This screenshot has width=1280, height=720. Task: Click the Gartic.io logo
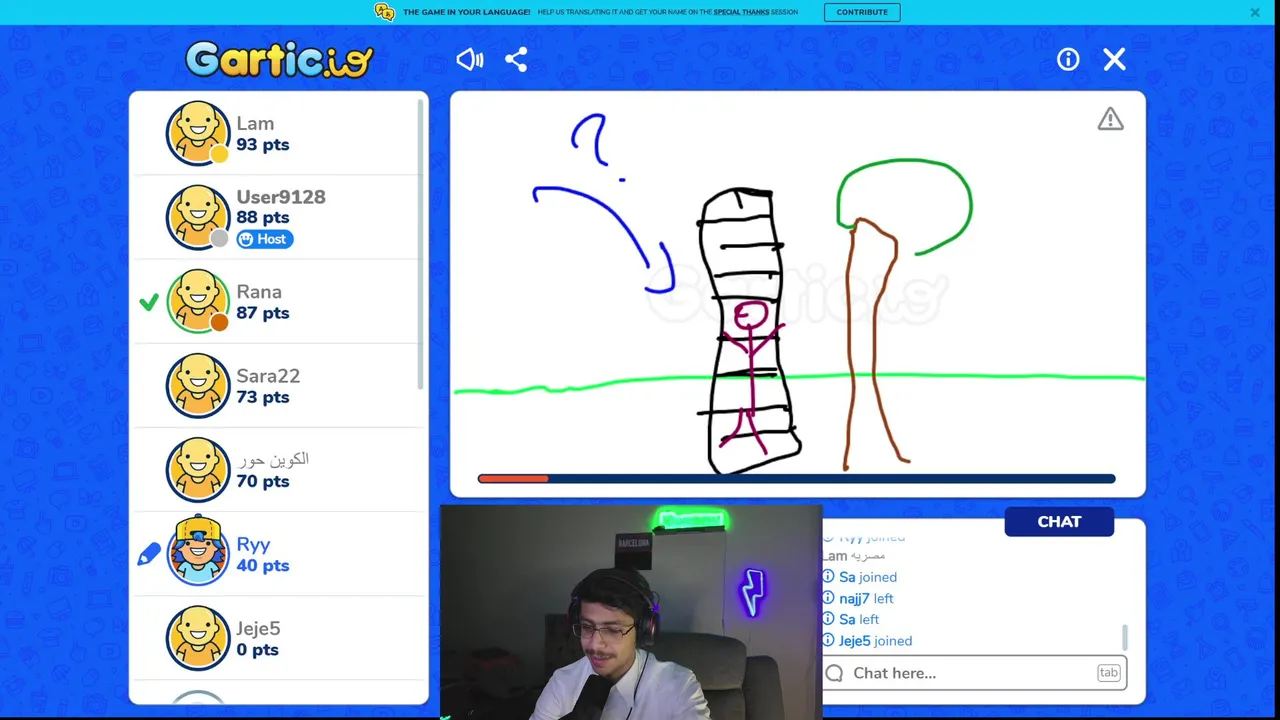click(x=279, y=60)
